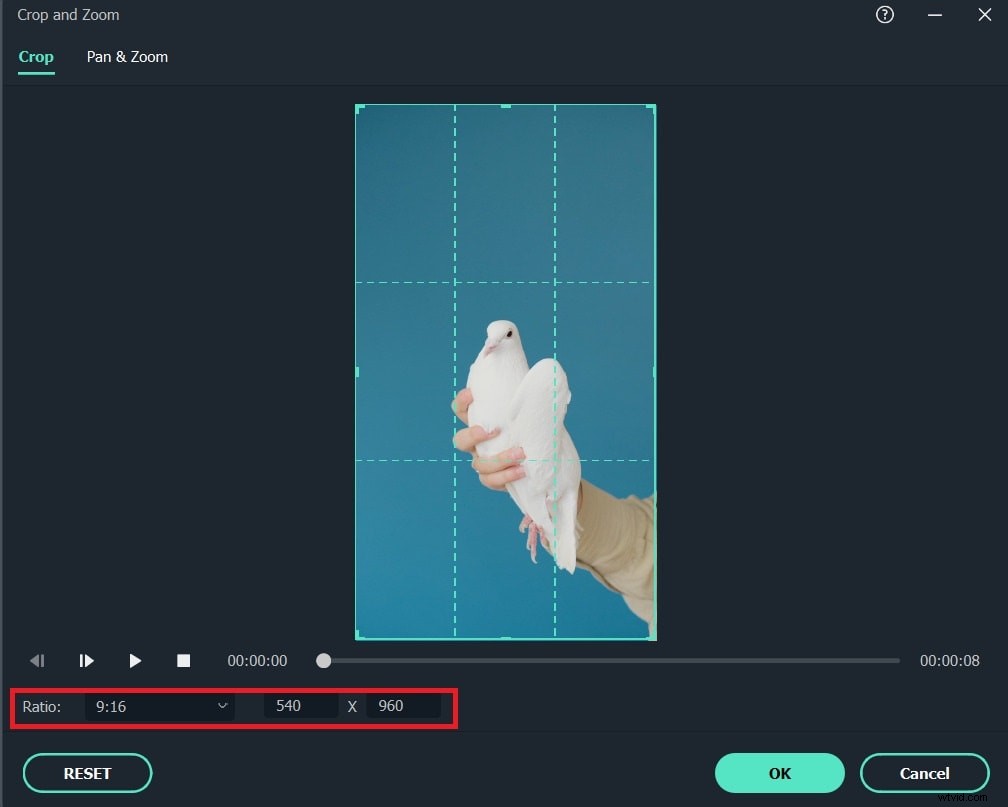Expand the aspect ratio chevron
This screenshot has width=1008, height=807.
[x=222, y=706]
